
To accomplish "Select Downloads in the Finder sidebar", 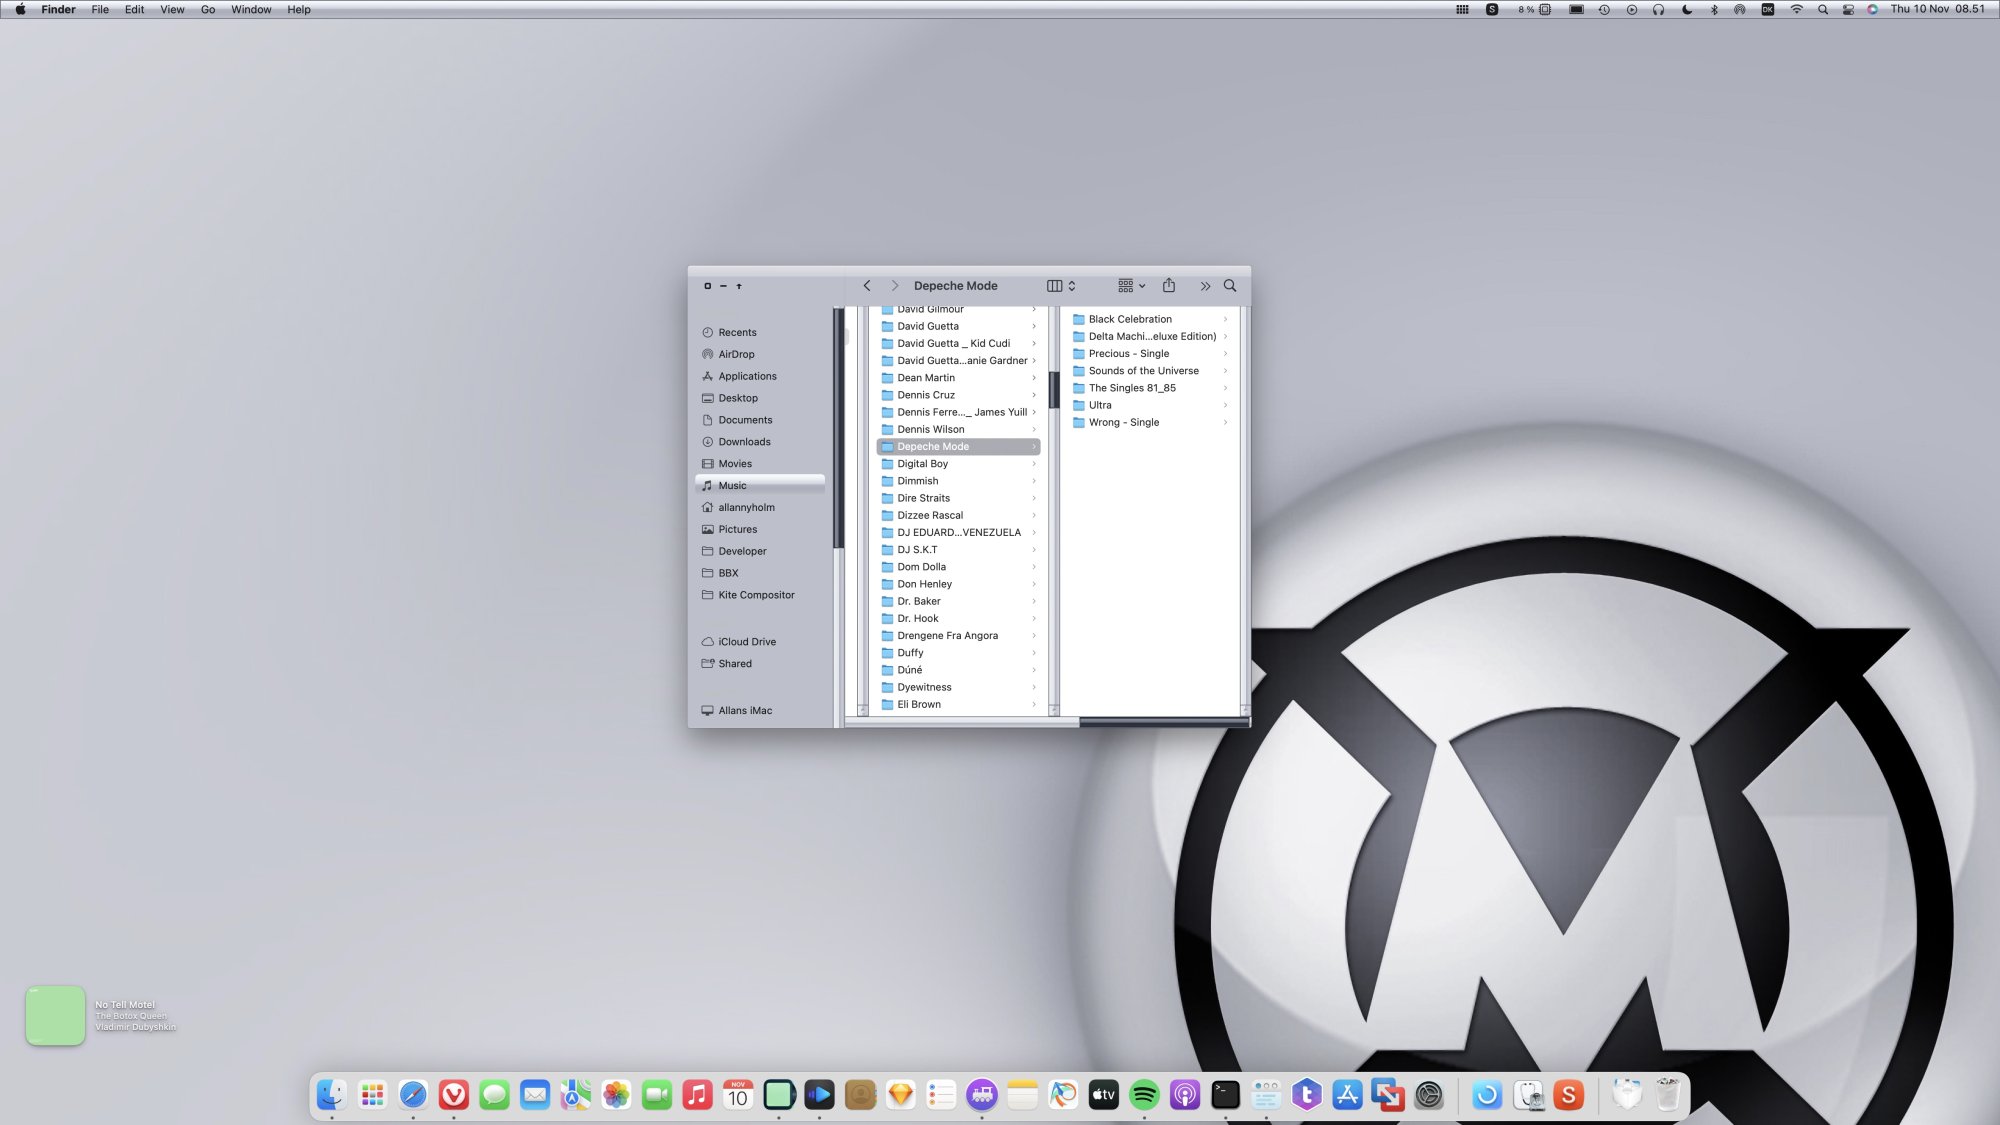I will click(744, 442).
